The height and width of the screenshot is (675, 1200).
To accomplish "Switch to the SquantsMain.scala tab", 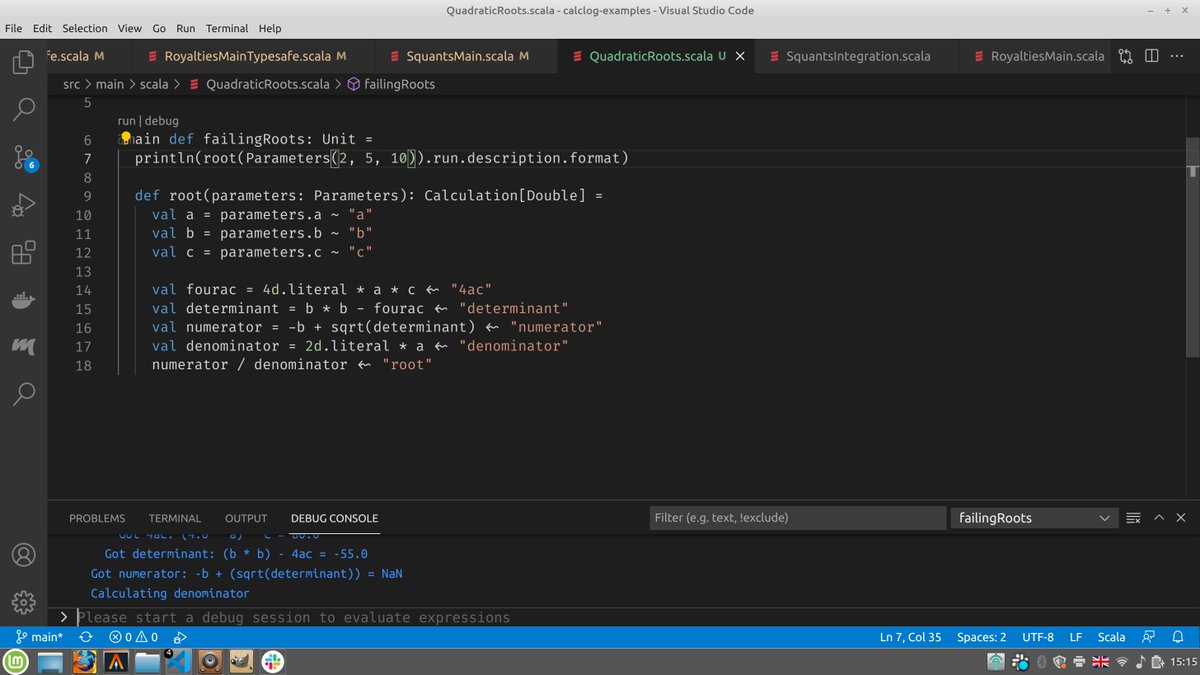I will 467,56.
